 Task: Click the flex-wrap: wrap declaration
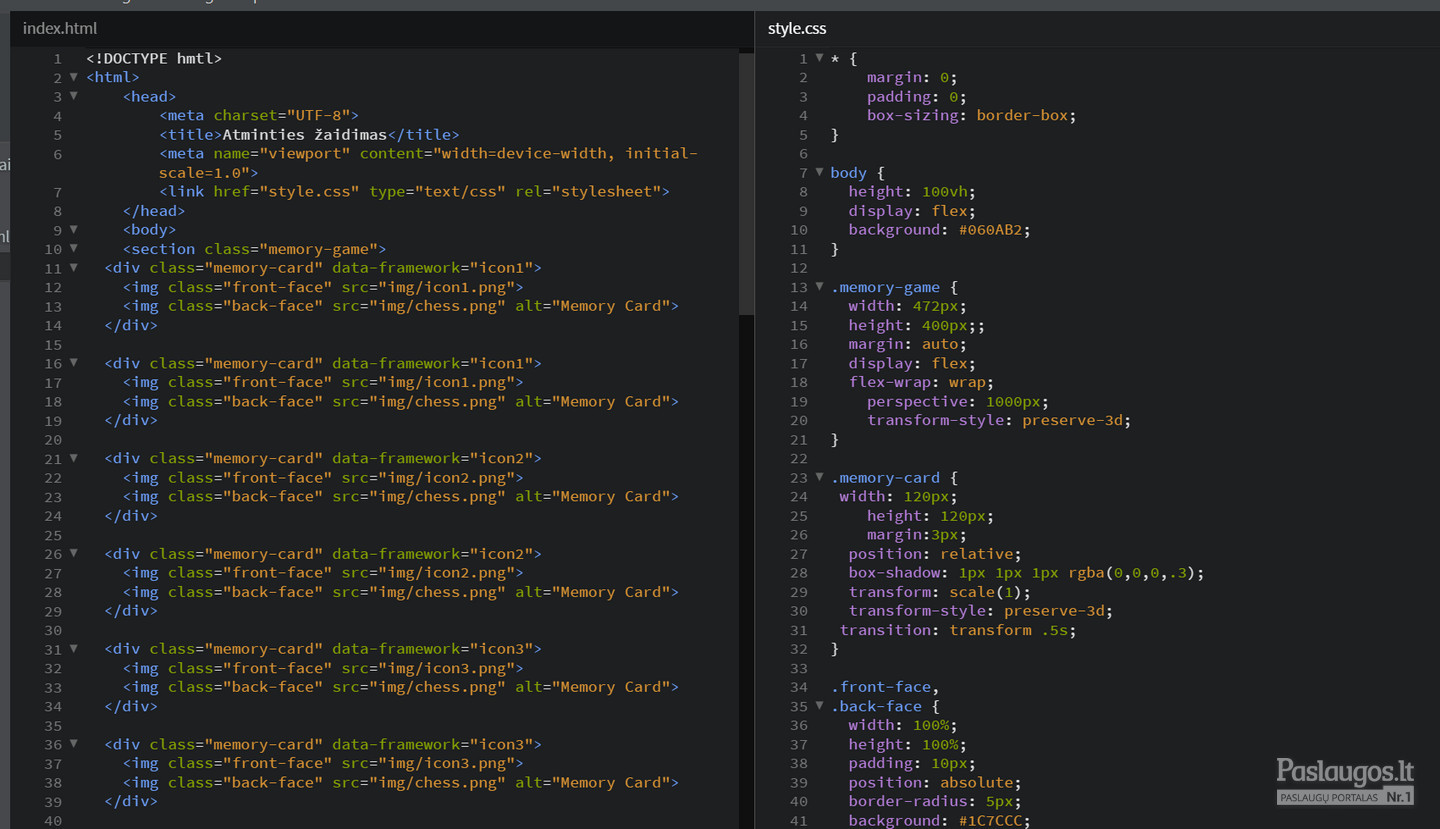pos(921,382)
